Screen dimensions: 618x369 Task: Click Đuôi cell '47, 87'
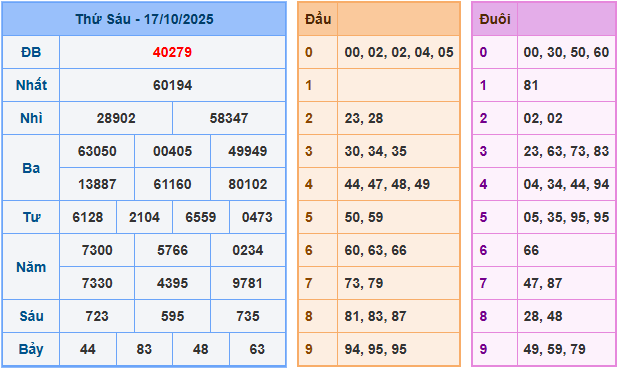(x=543, y=283)
